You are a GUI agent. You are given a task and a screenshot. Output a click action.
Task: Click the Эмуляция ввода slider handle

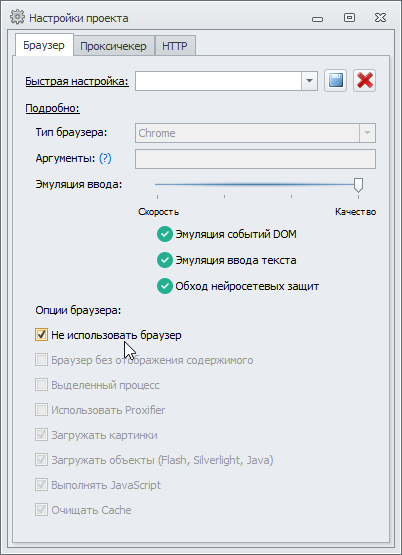click(358, 185)
